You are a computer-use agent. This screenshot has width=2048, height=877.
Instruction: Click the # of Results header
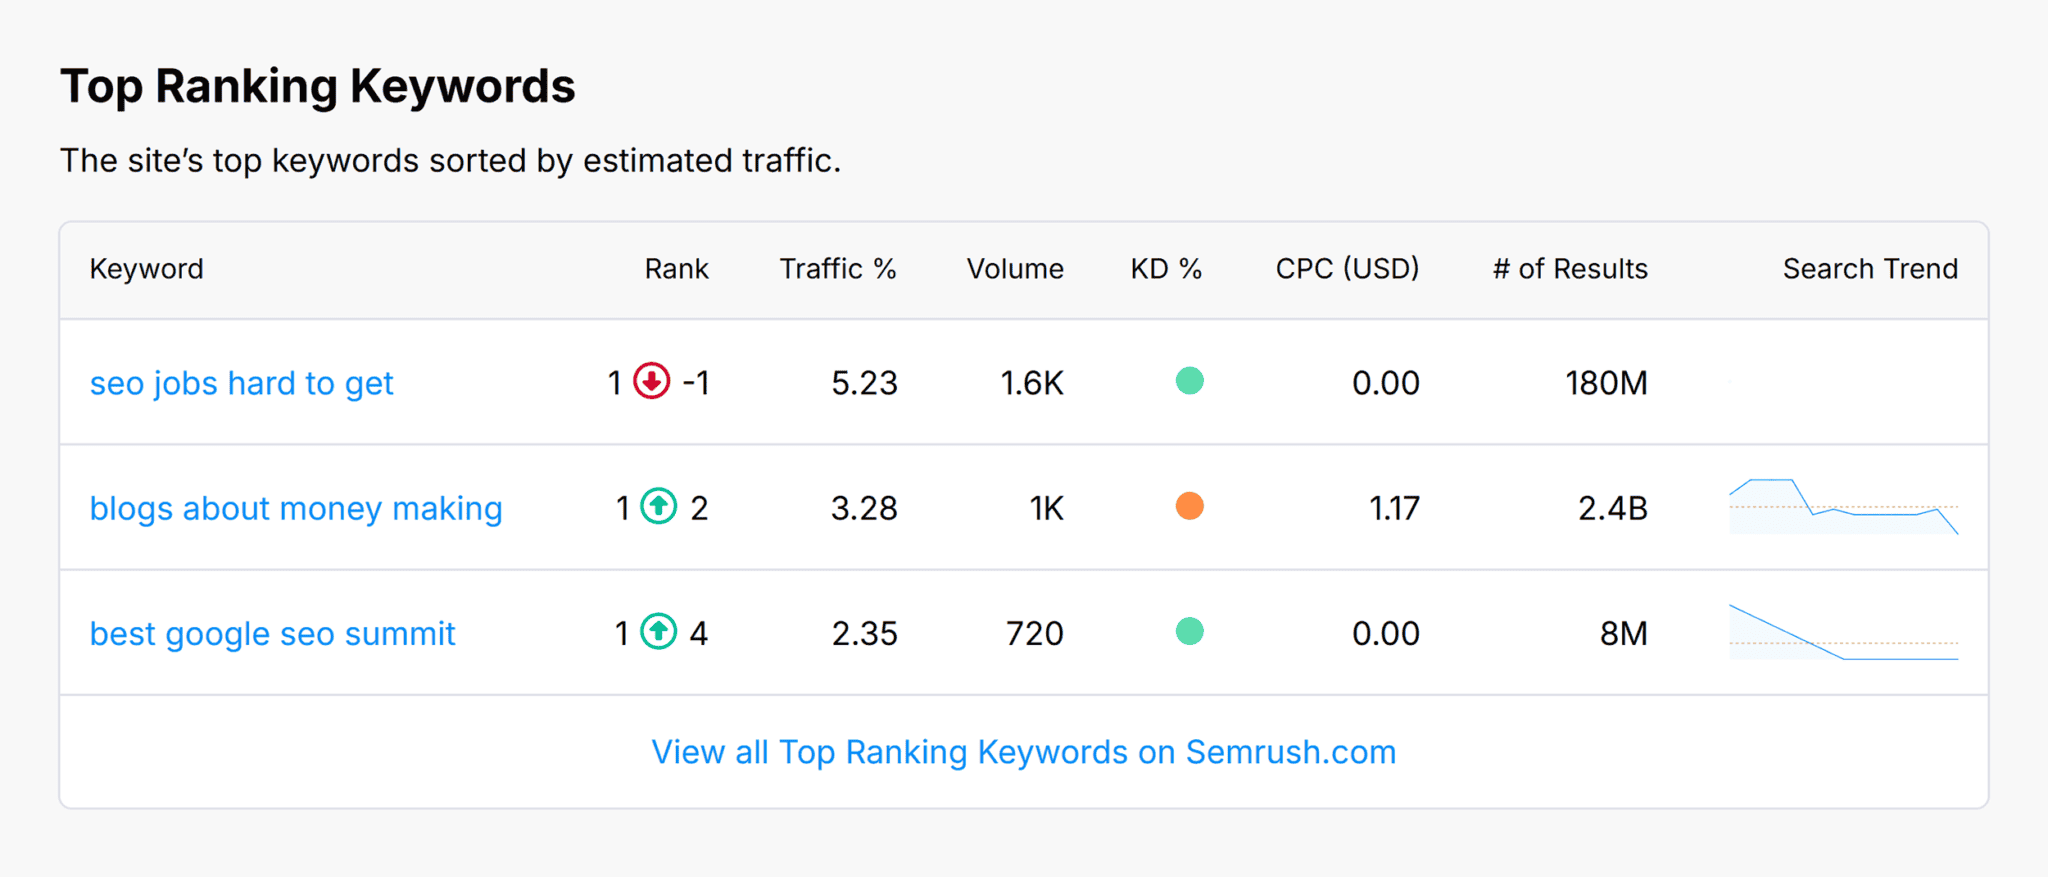(1568, 268)
